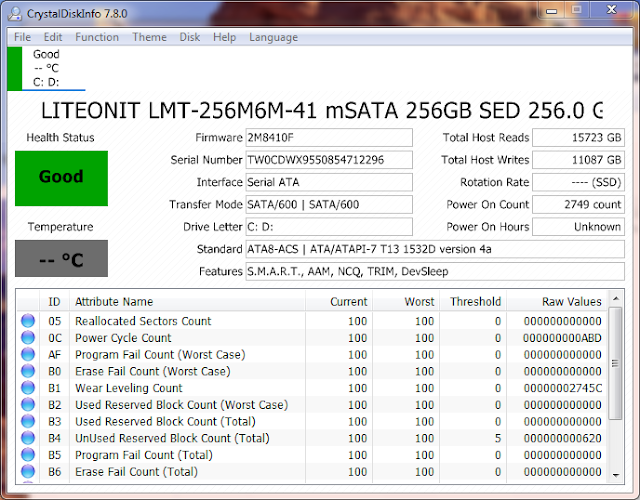Click raw value 0000002745C
The width and height of the screenshot is (640, 500).
[x=562, y=388]
